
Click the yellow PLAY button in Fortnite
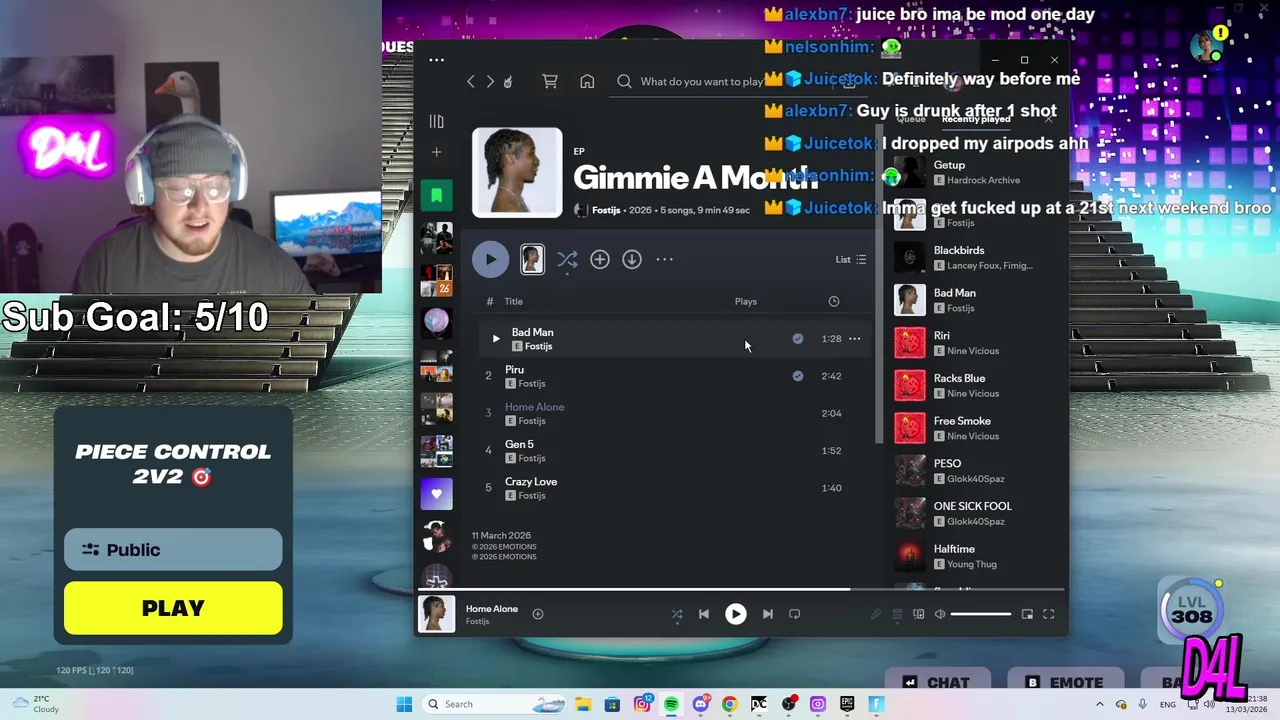(x=173, y=608)
